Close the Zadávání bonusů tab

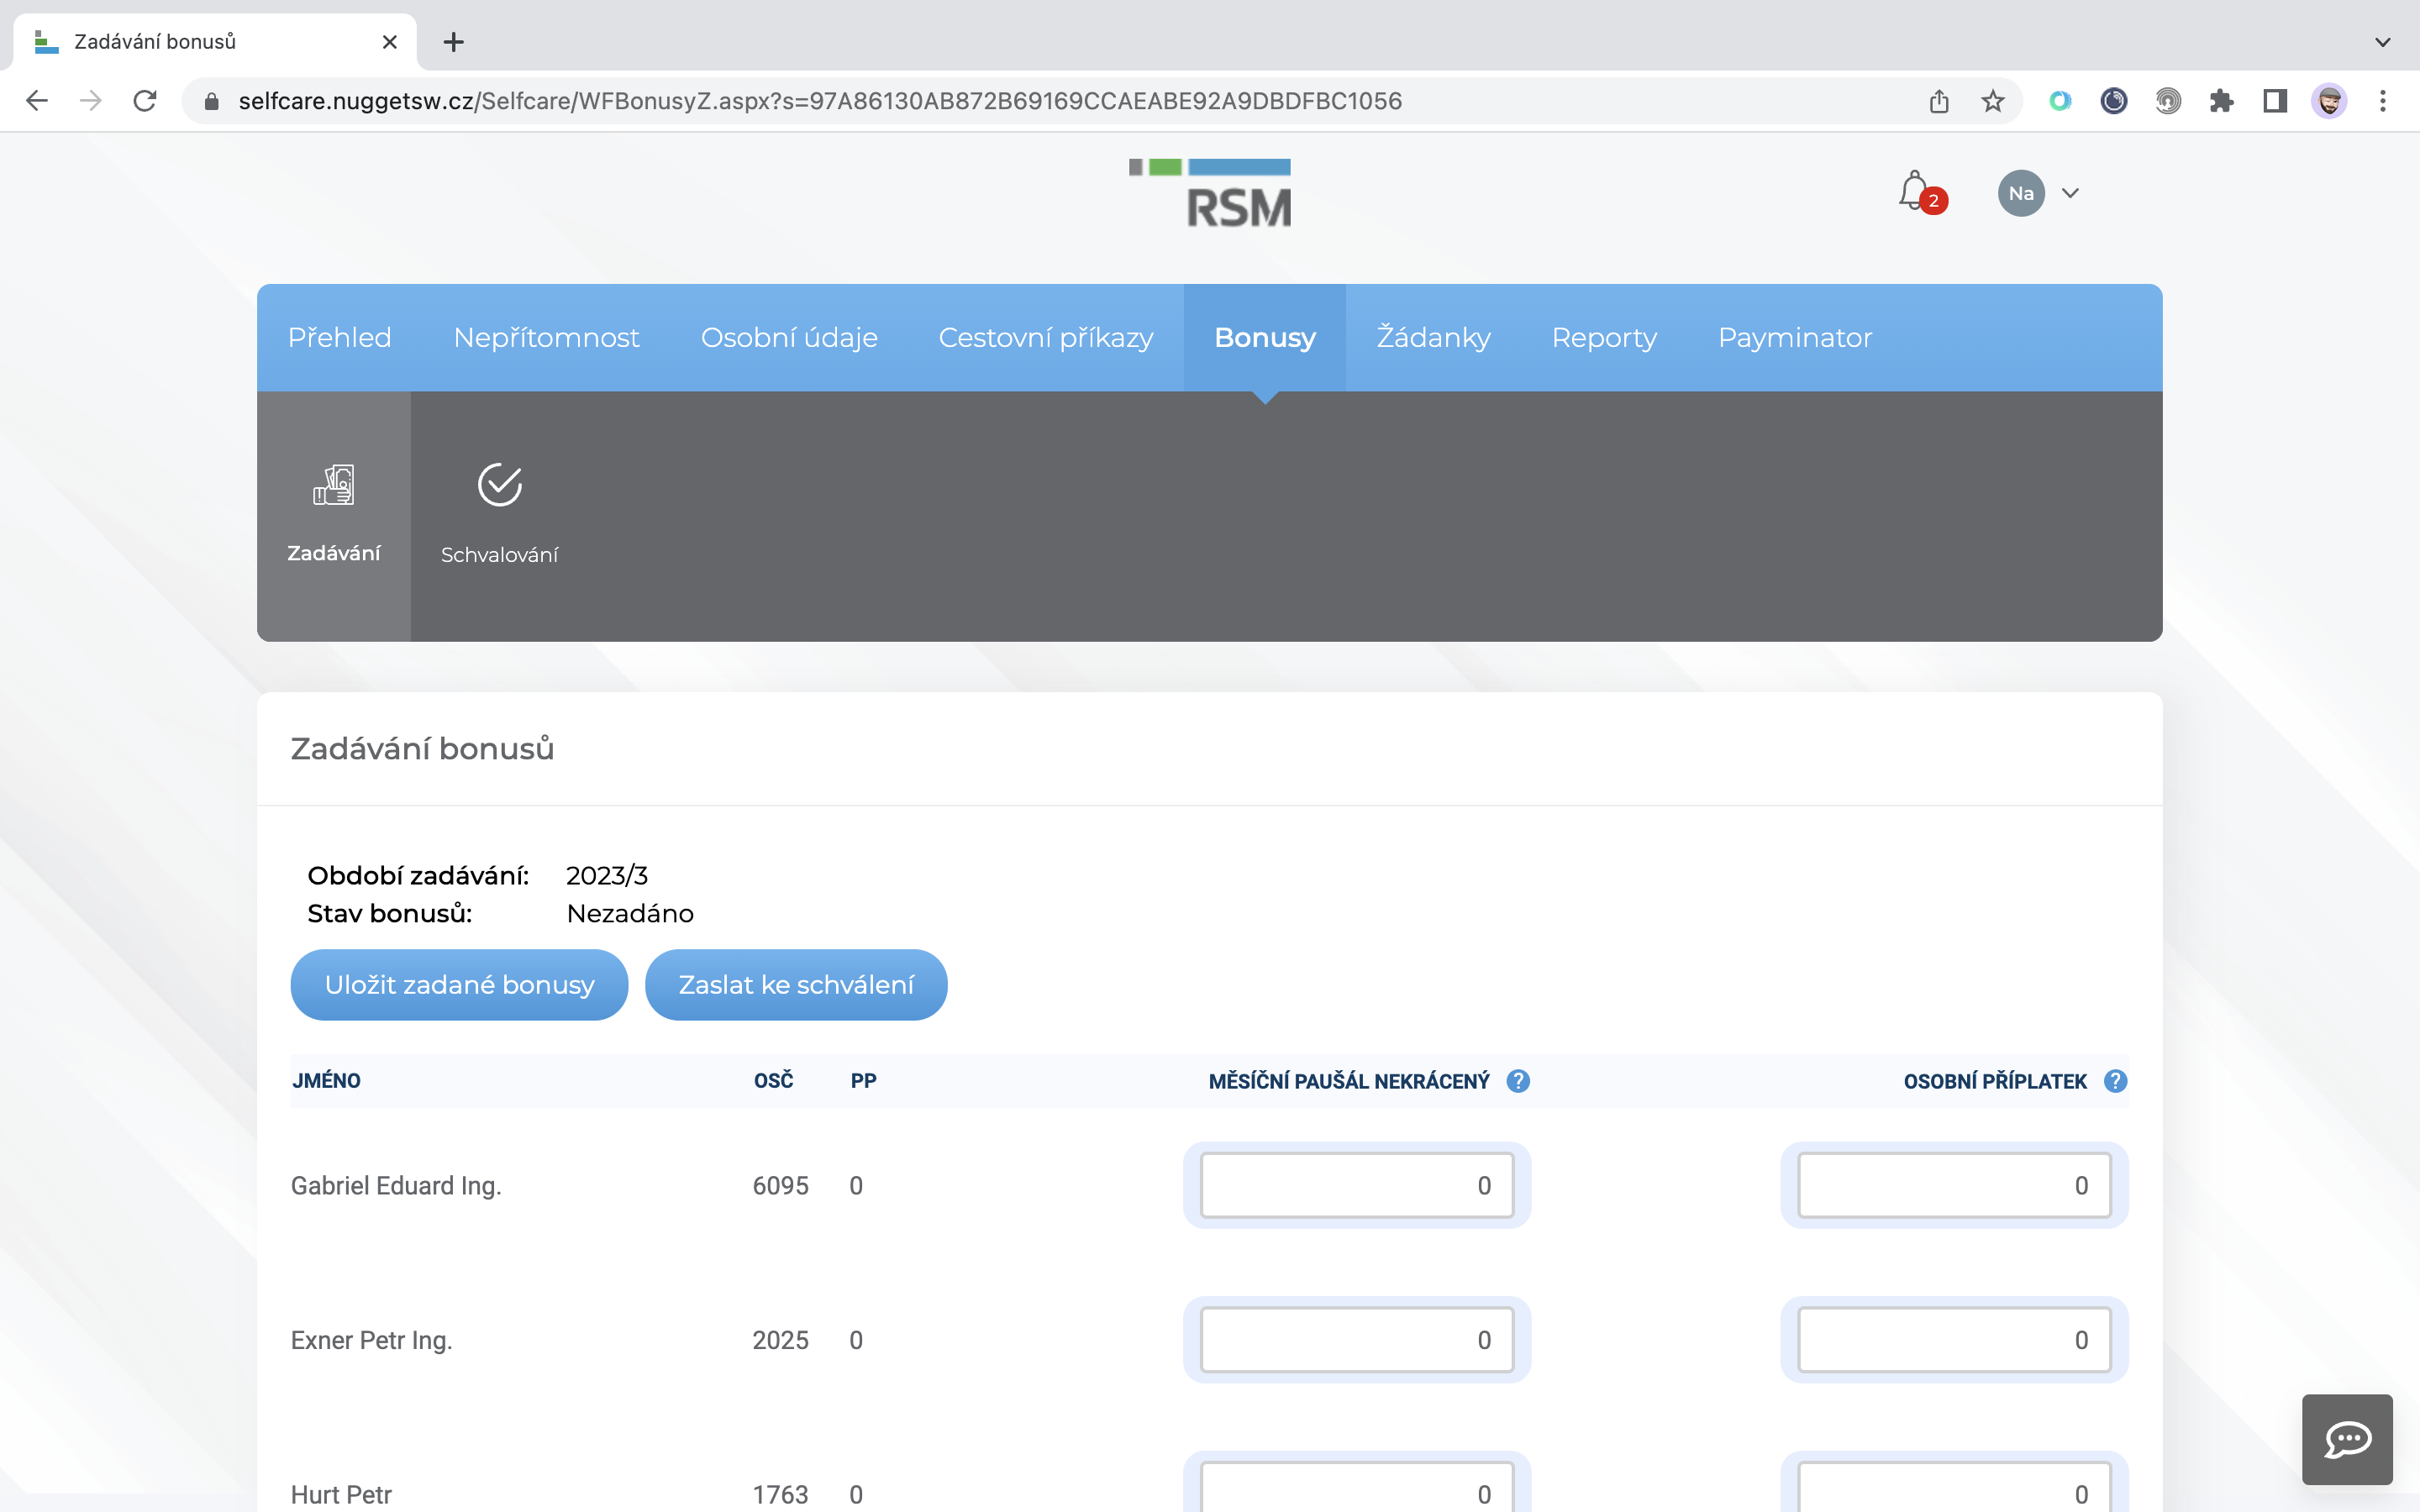[390, 42]
